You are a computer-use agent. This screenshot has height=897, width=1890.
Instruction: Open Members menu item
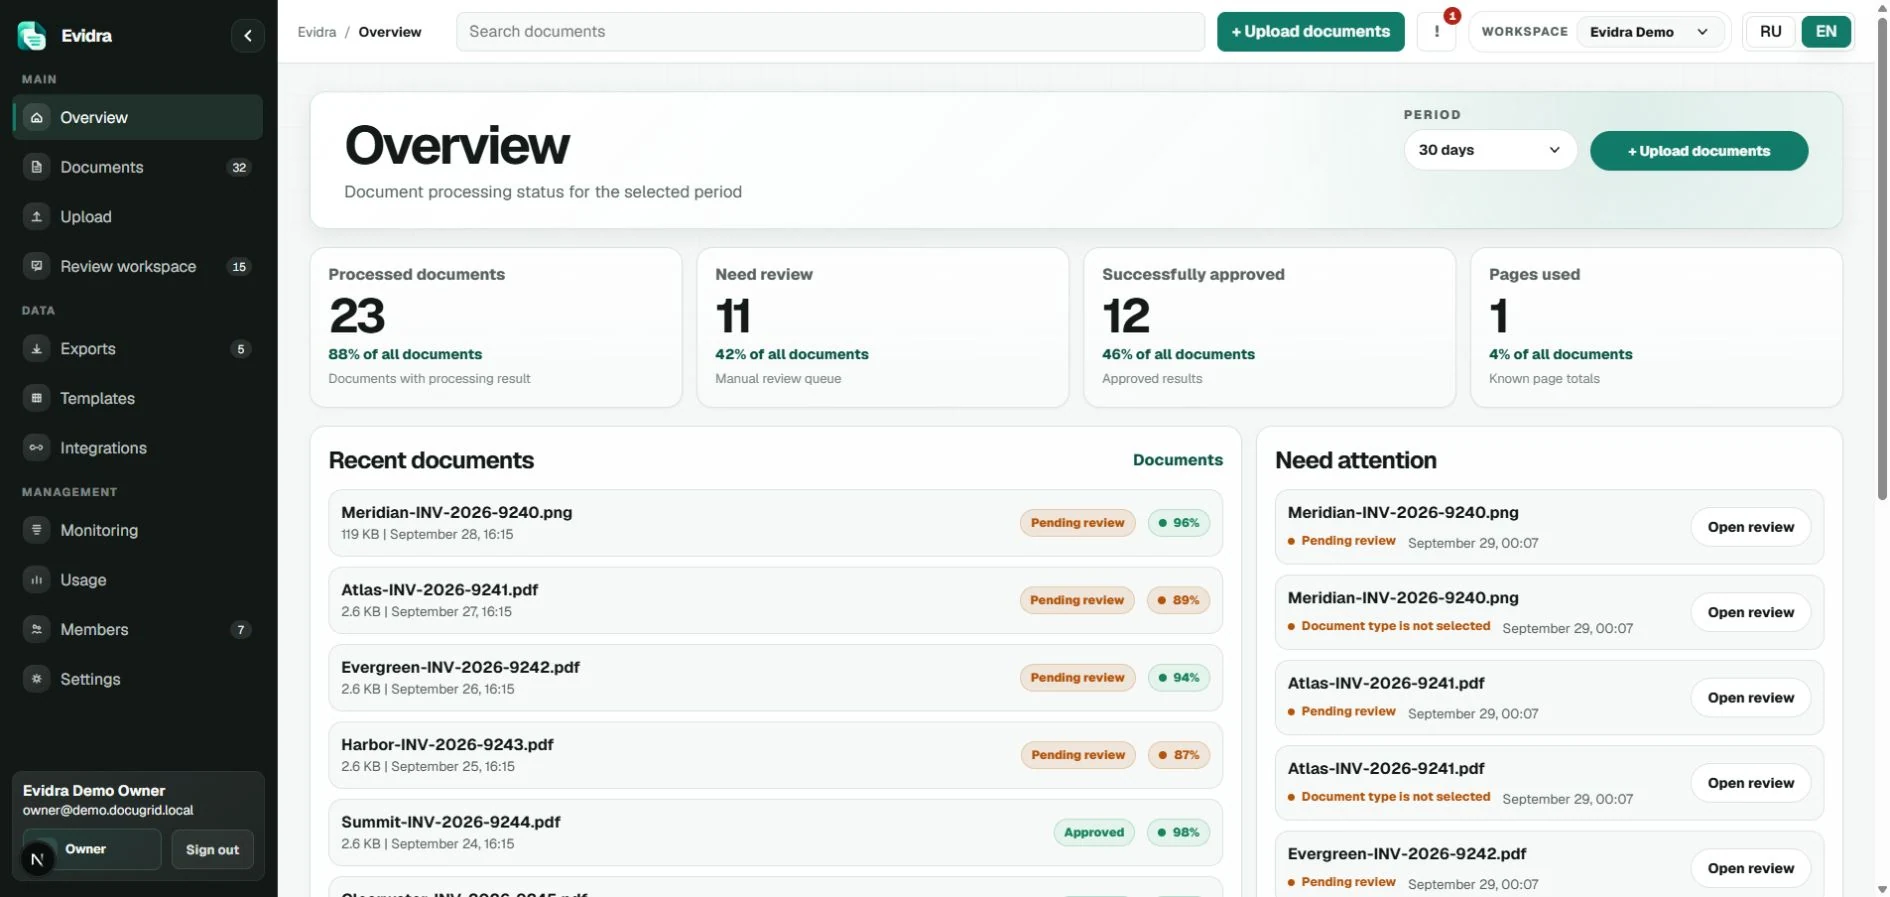point(138,629)
